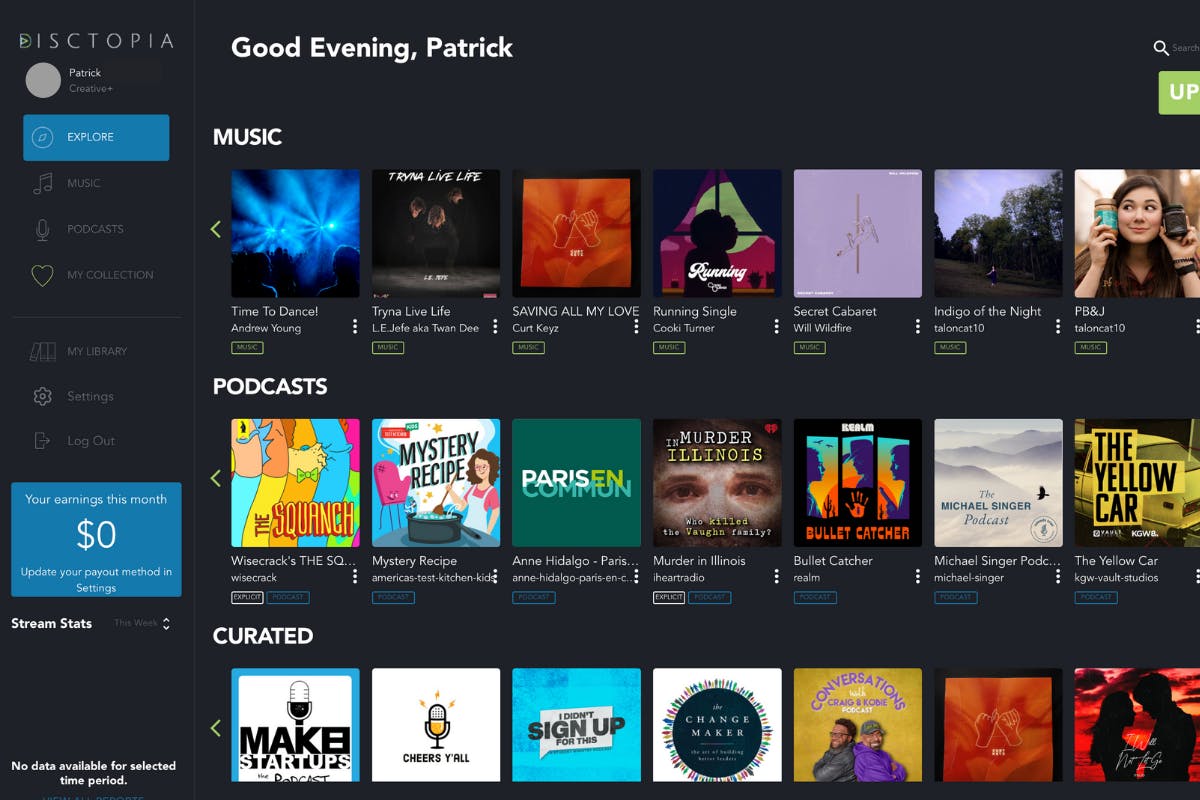The image size is (1200, 800).
Task: Open the Secret Cabaret album cover
Action: (x=858, y=233)
